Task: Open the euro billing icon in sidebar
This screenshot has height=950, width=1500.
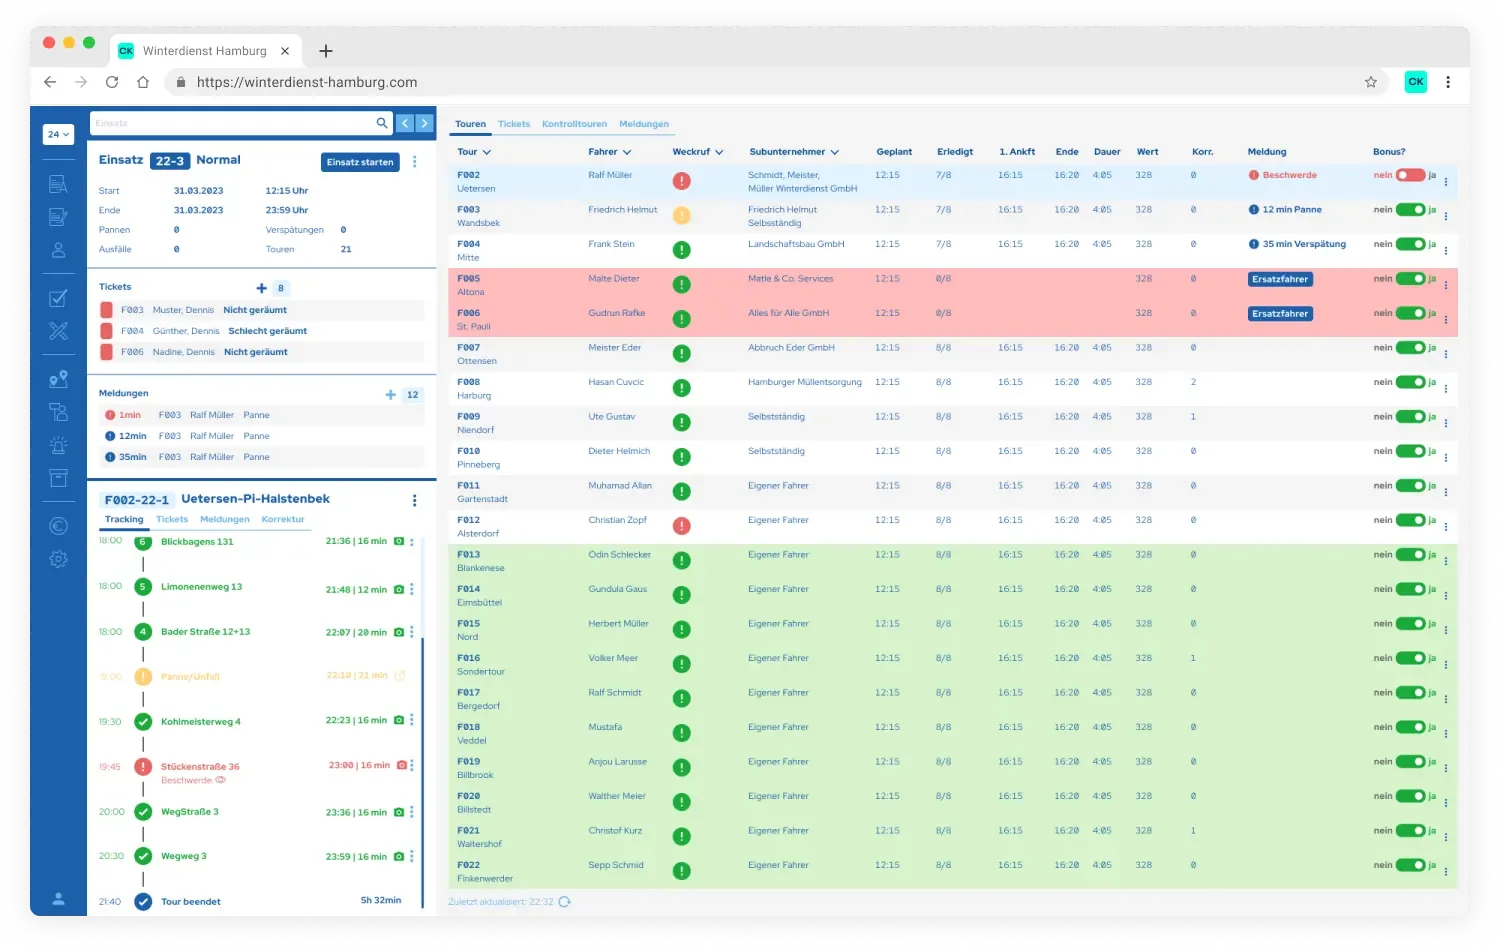Action: 59,527
